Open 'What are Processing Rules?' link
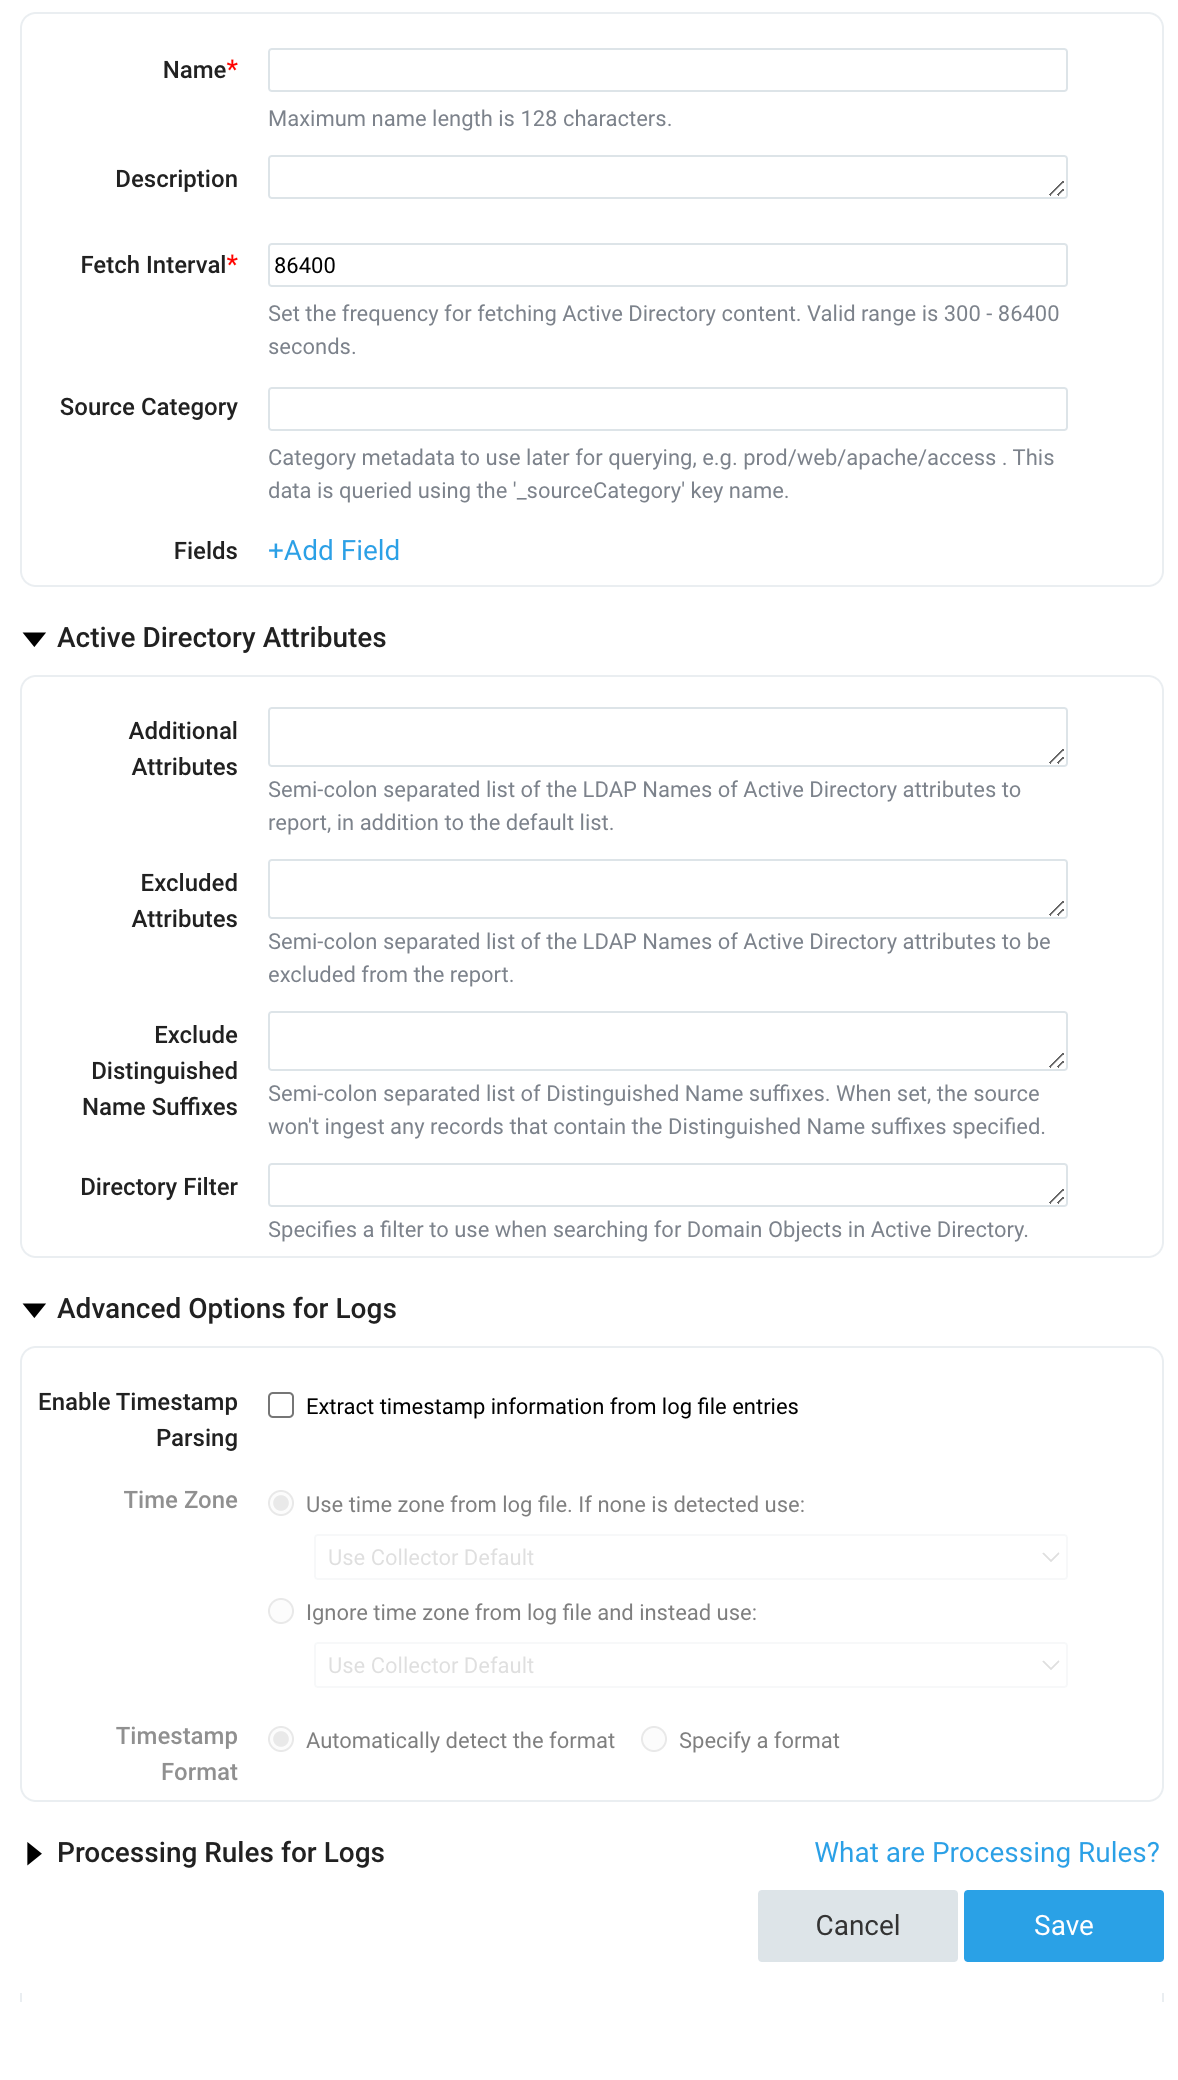This screenshot has height=2080, width=1178. [x=986, y=1853]
